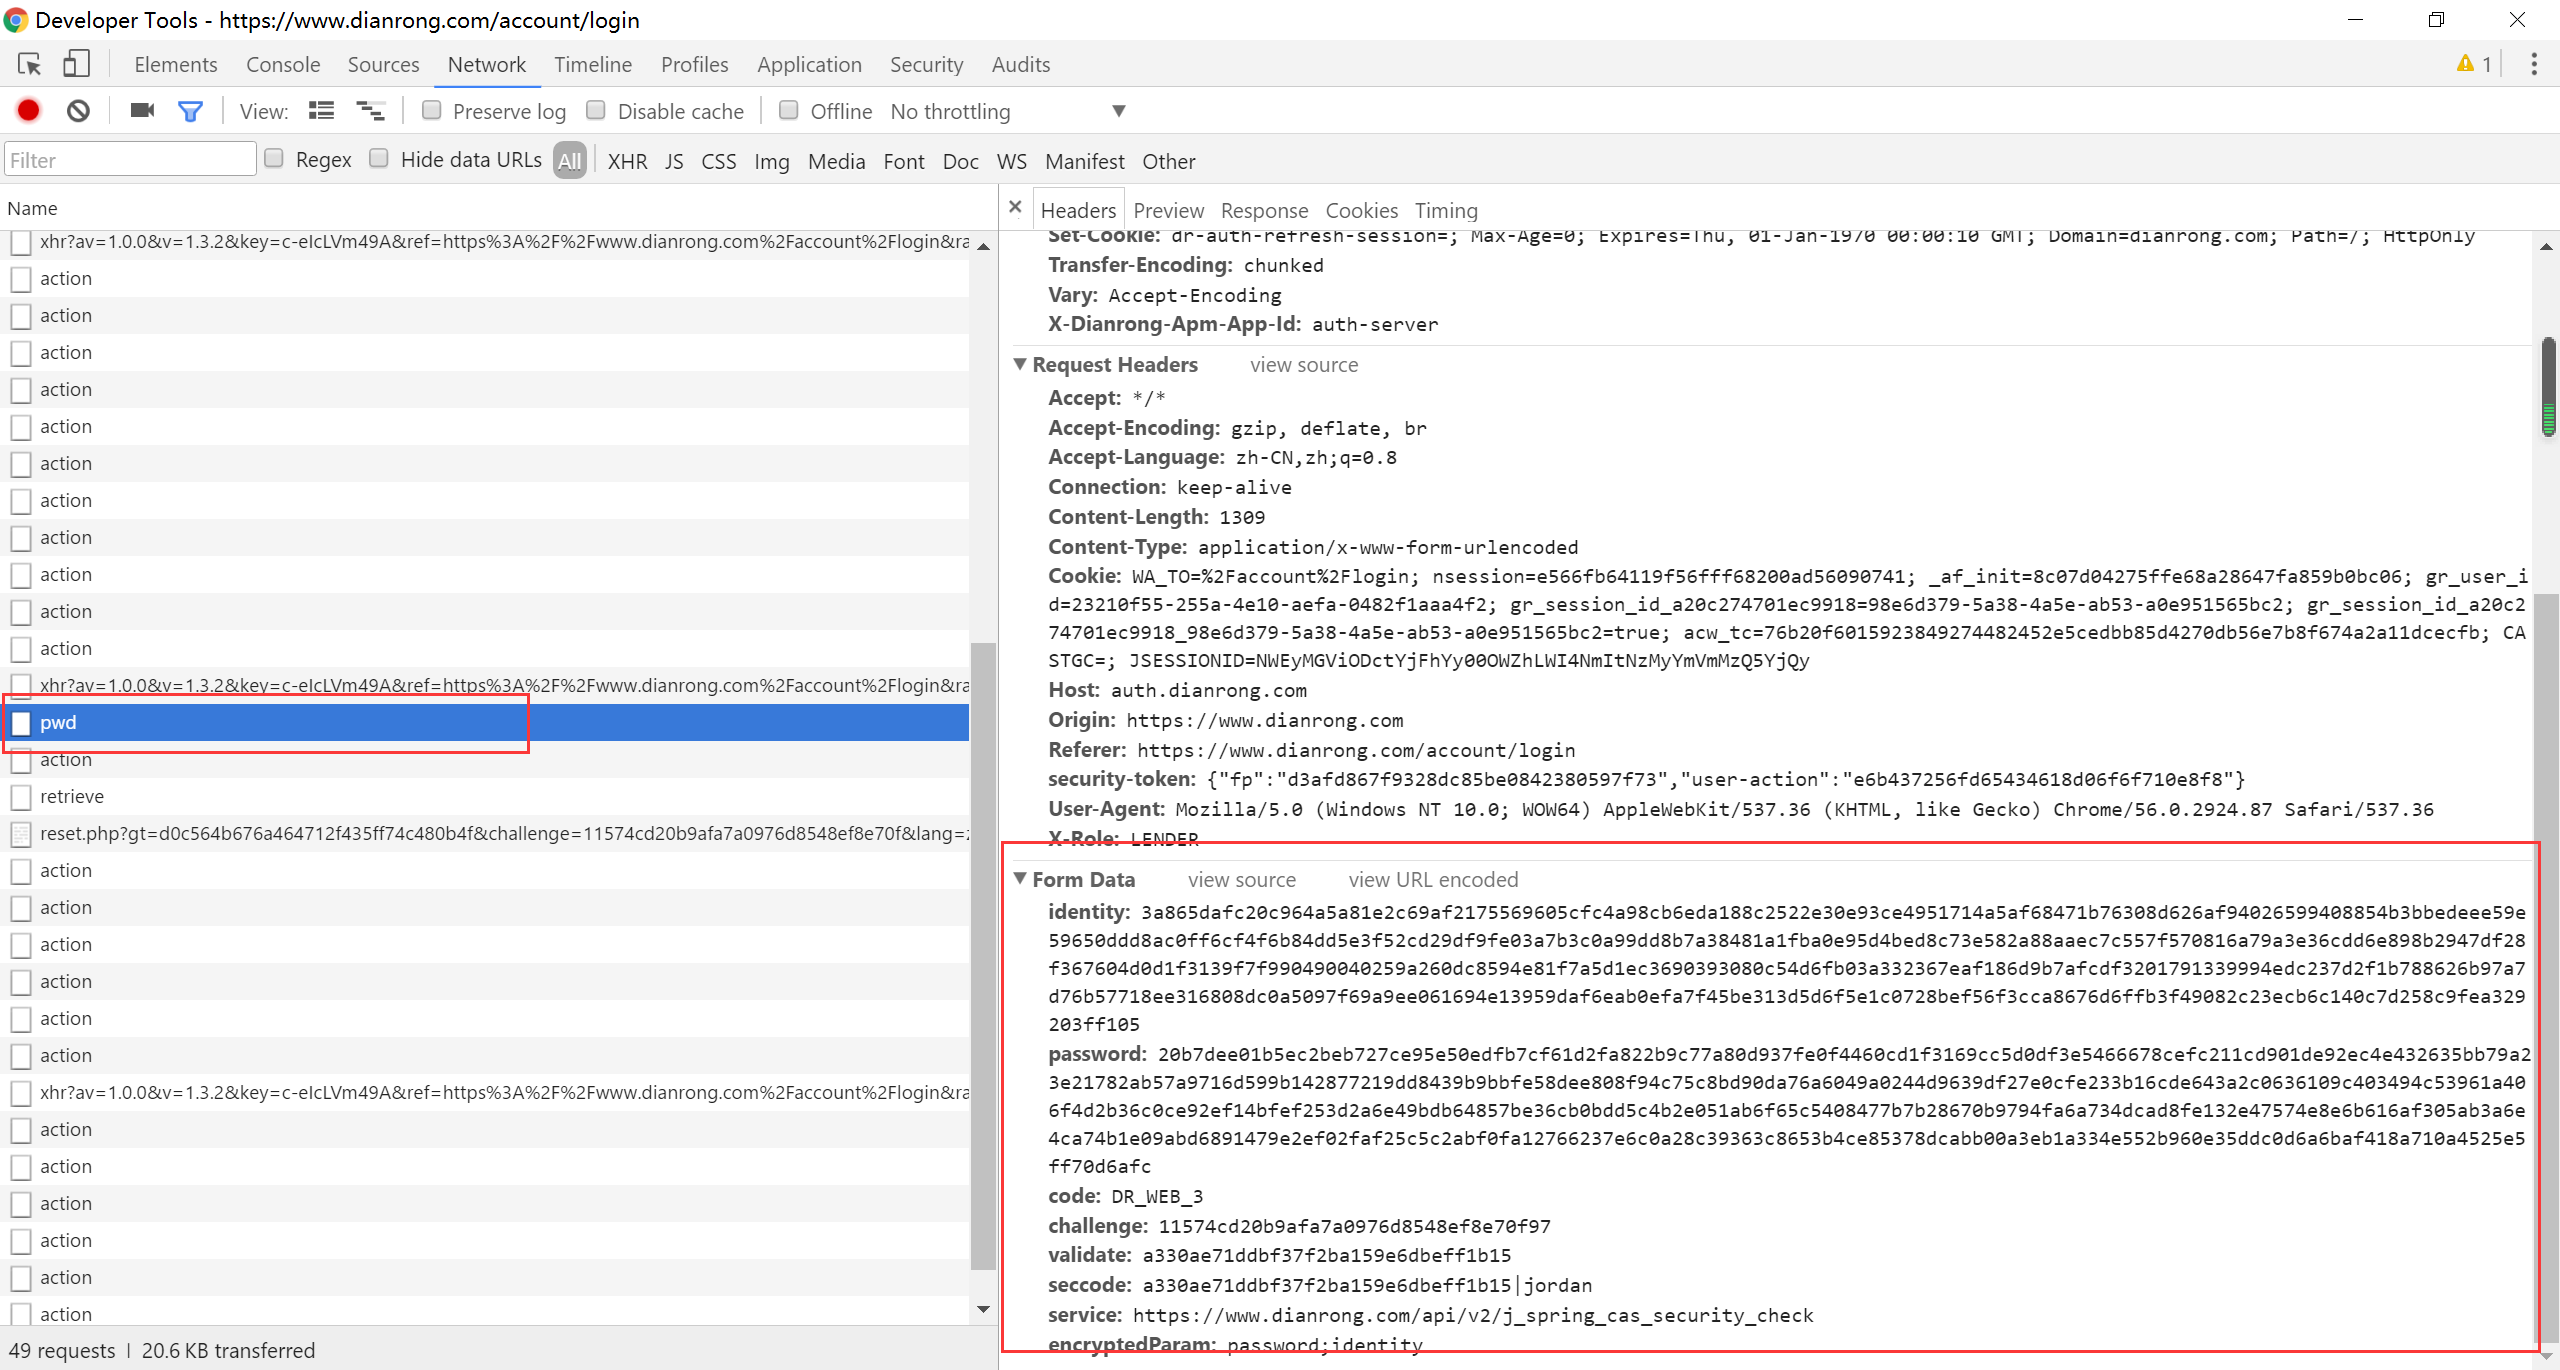Enable the Preserve log checkbox
Viewport: 2560px width, 1370px height.
click(432, 111)
